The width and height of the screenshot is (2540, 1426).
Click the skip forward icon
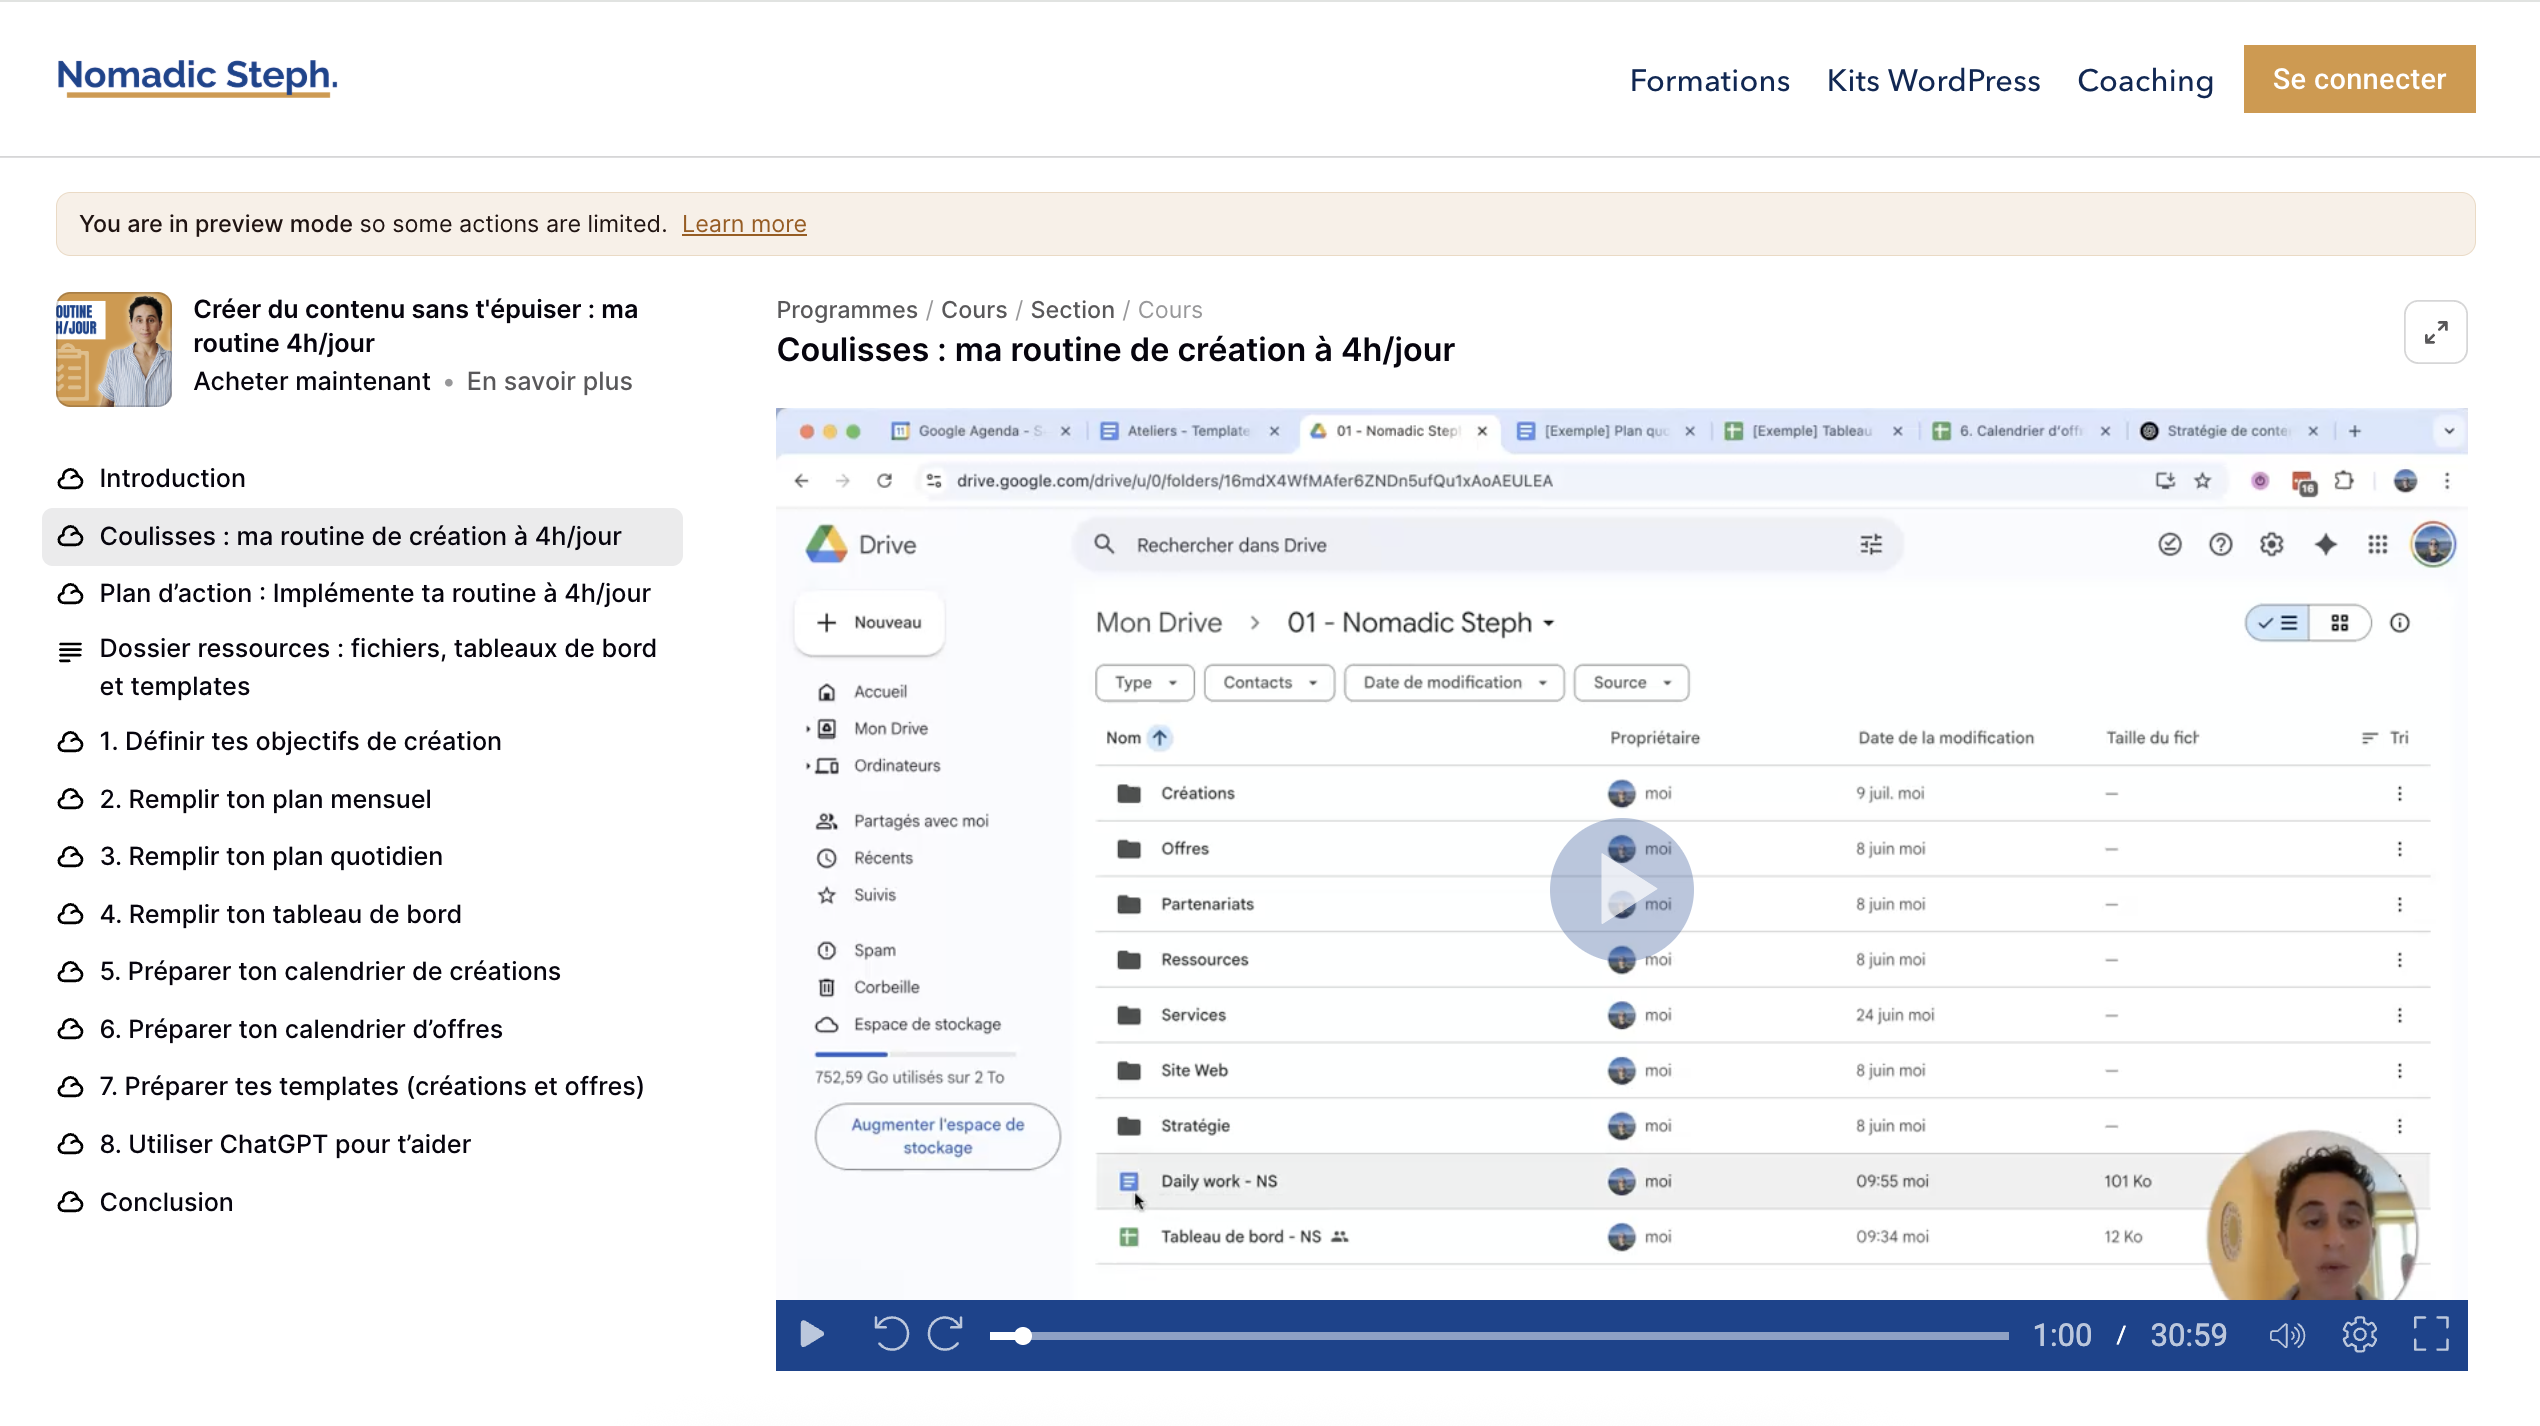(x=945, y=1335)
